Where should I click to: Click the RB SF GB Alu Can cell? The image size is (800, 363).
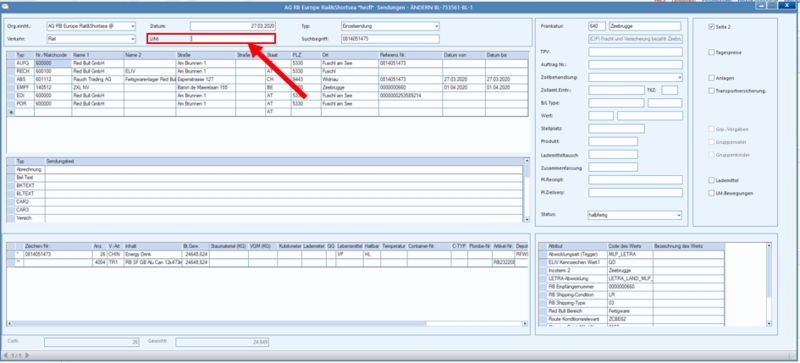(153, 262)
